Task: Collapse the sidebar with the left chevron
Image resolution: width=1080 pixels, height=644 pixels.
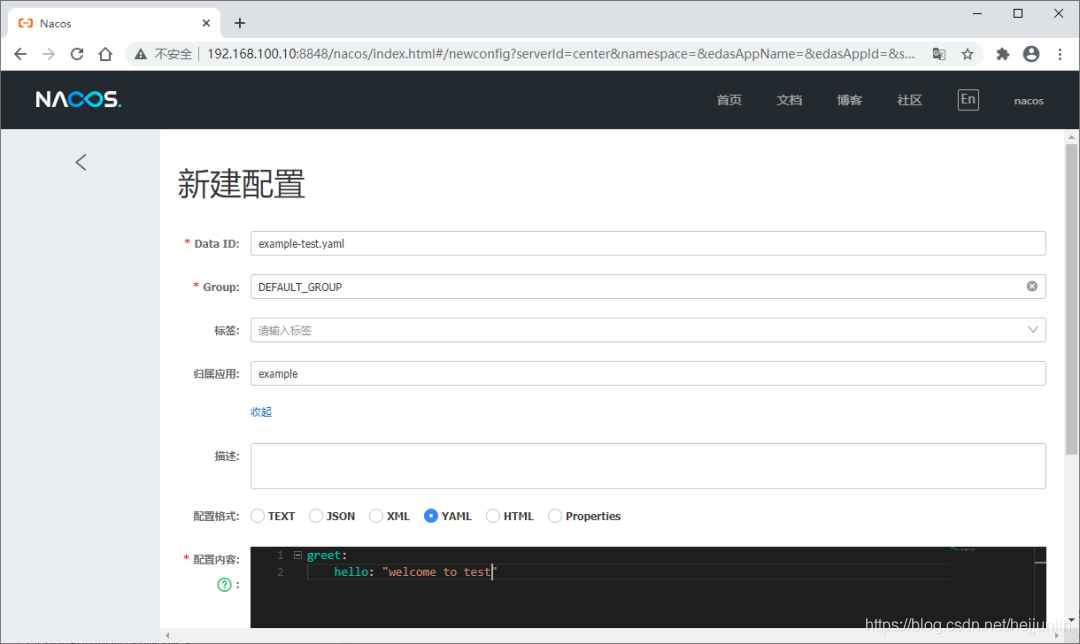Action: pos(80,162)
